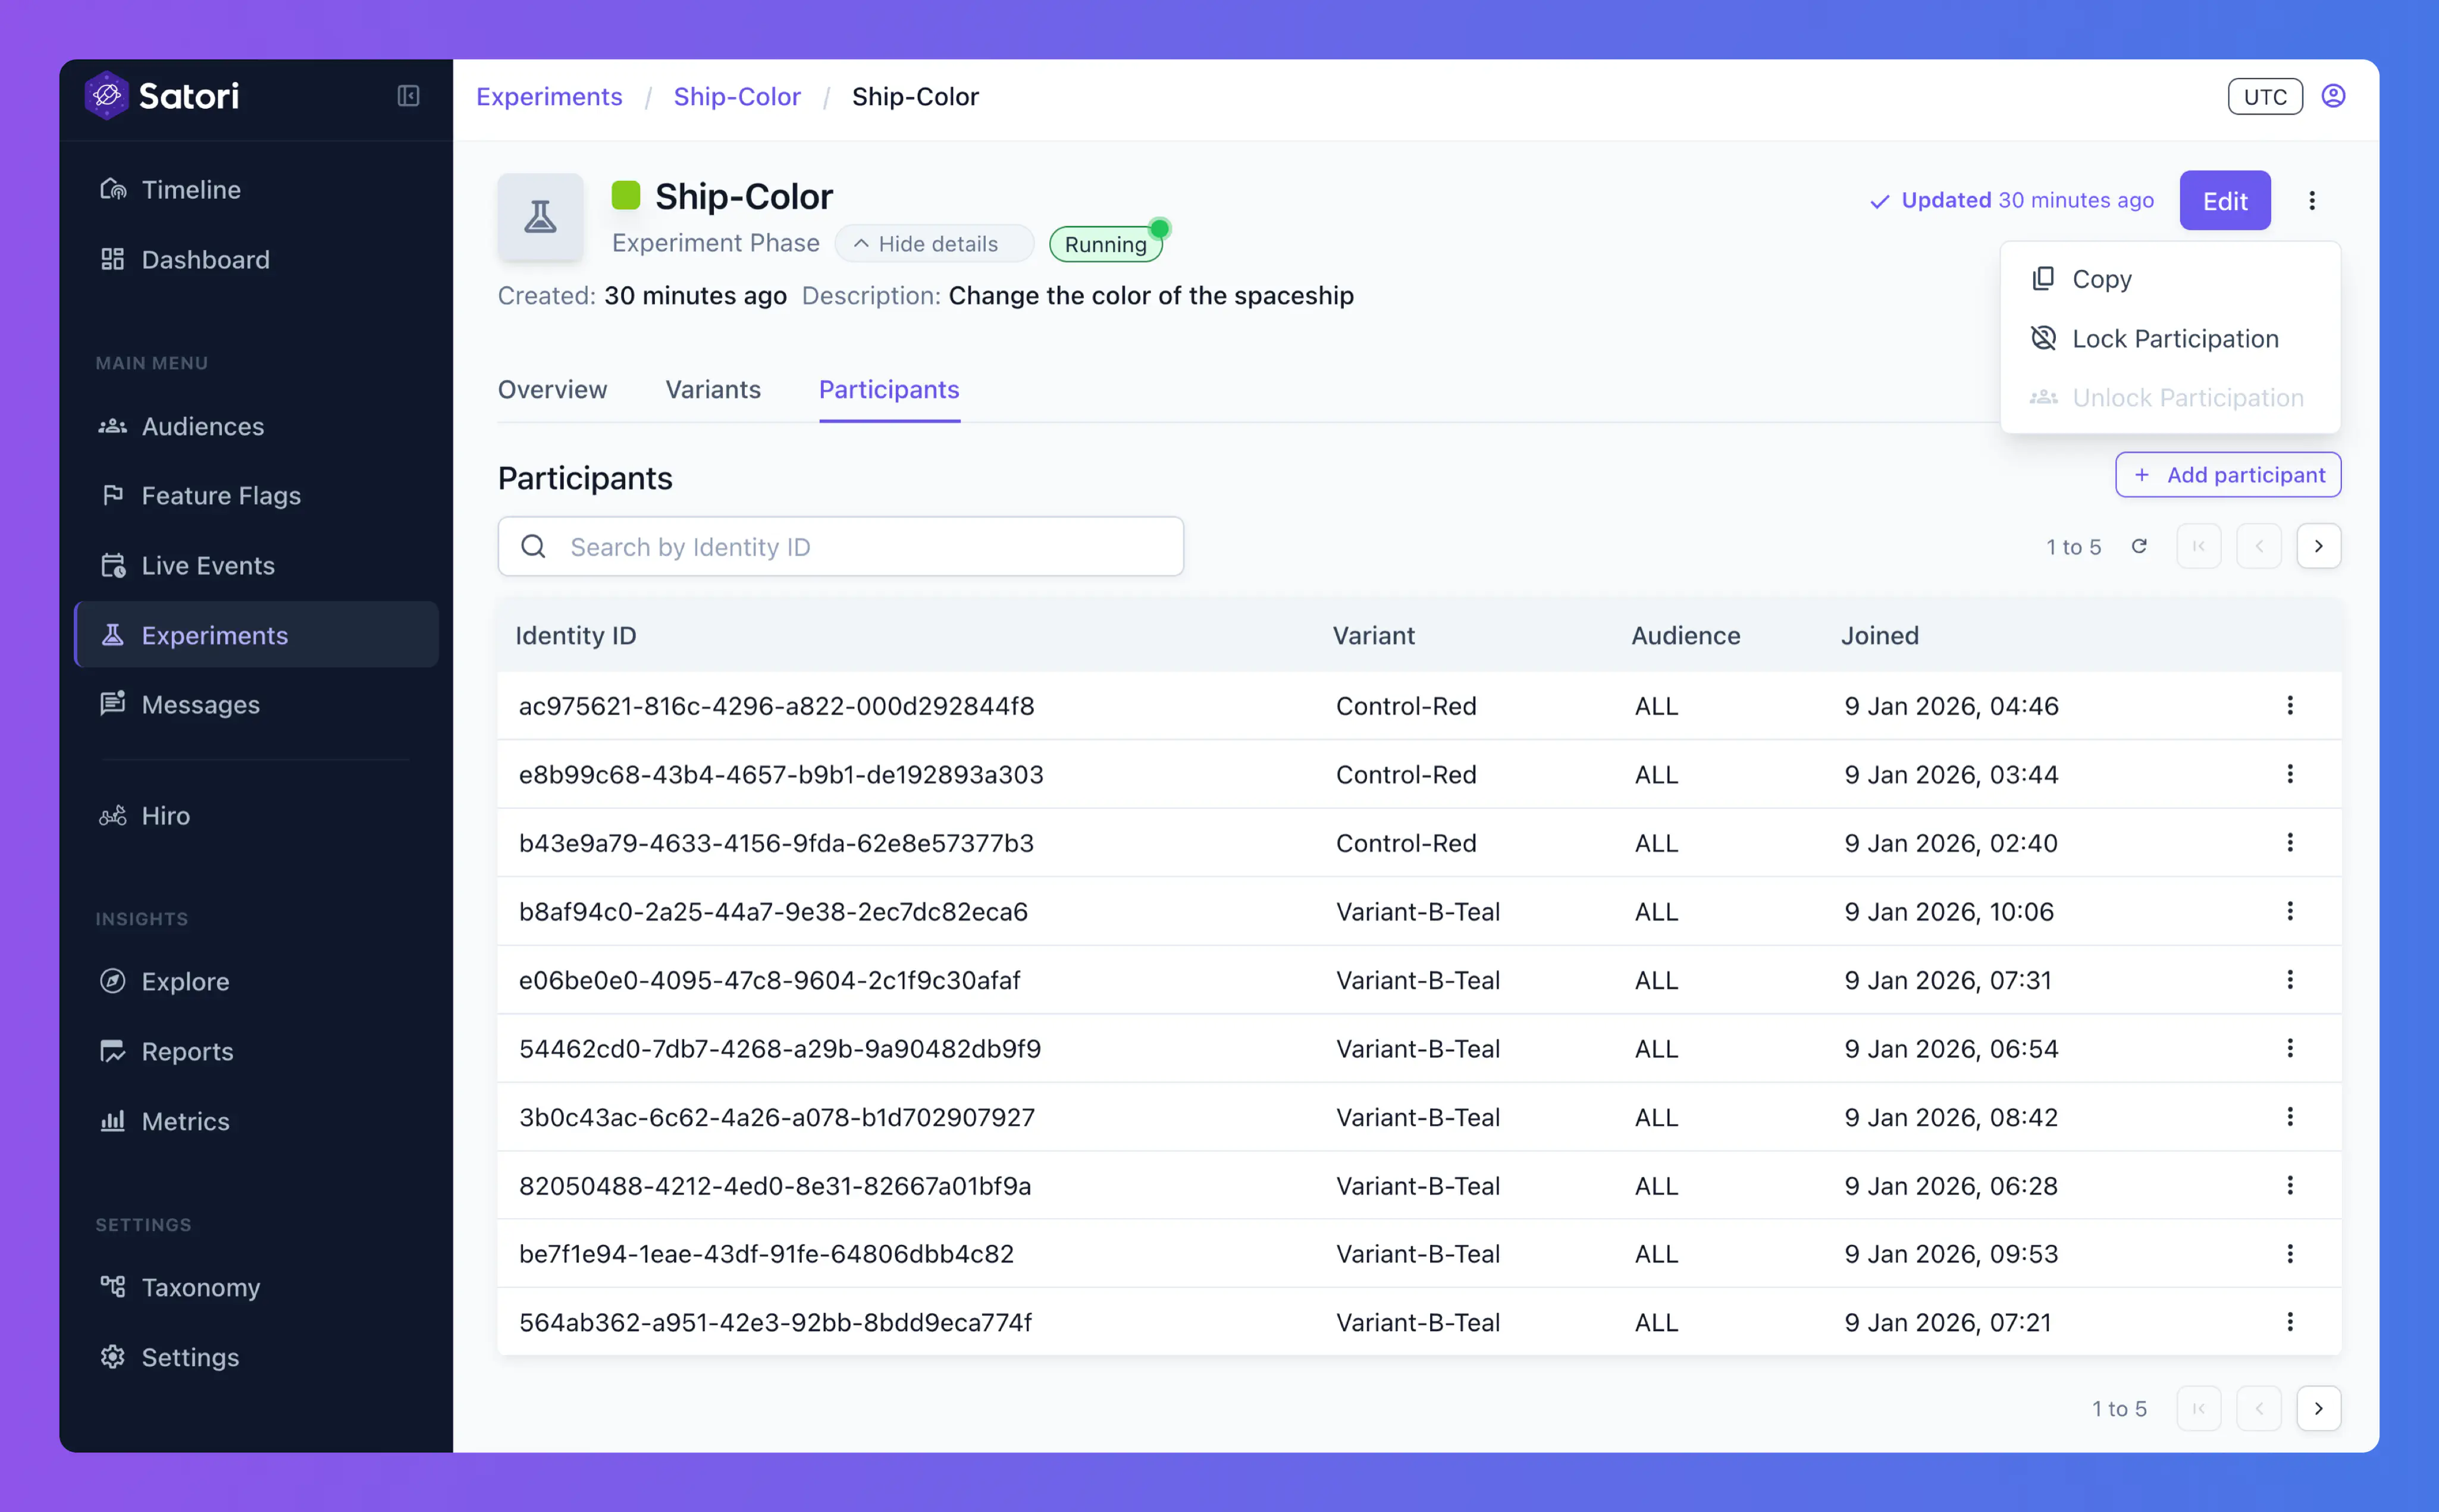2439x1512 pixels.
Task: Select Lock Participation menu entry
Action: click(x=2174, y=338)
